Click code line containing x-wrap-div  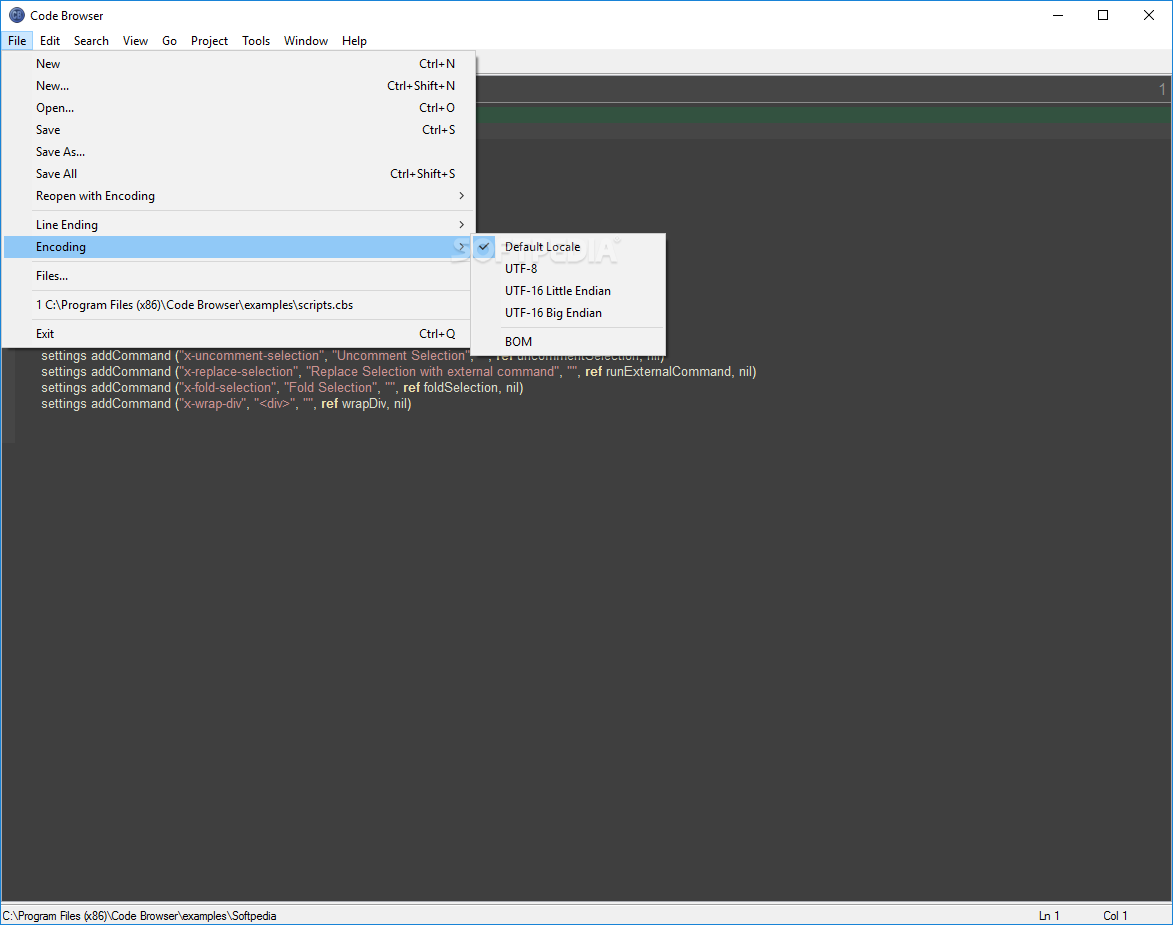[226, 403]
